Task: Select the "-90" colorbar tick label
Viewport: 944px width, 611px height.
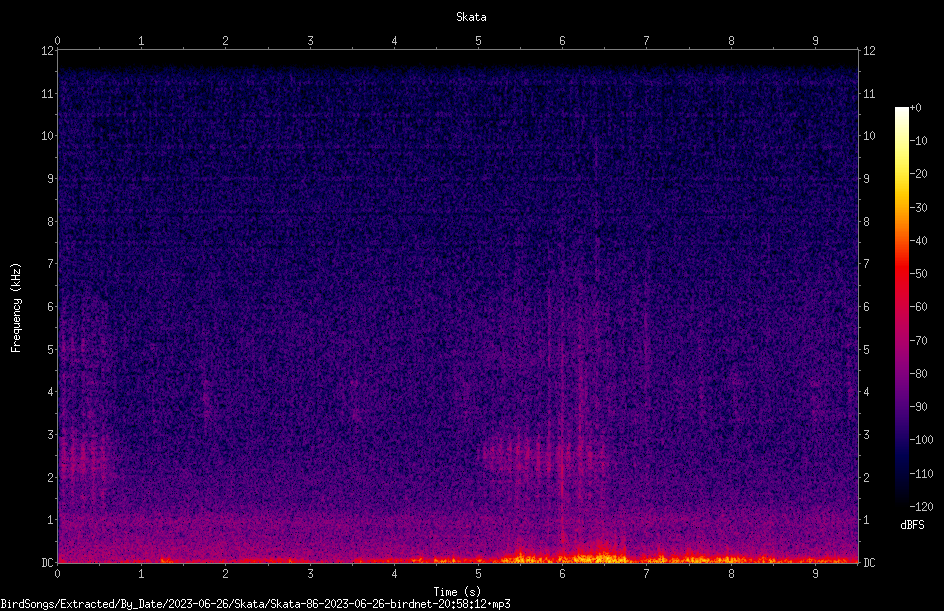Action: coord(918,407)
